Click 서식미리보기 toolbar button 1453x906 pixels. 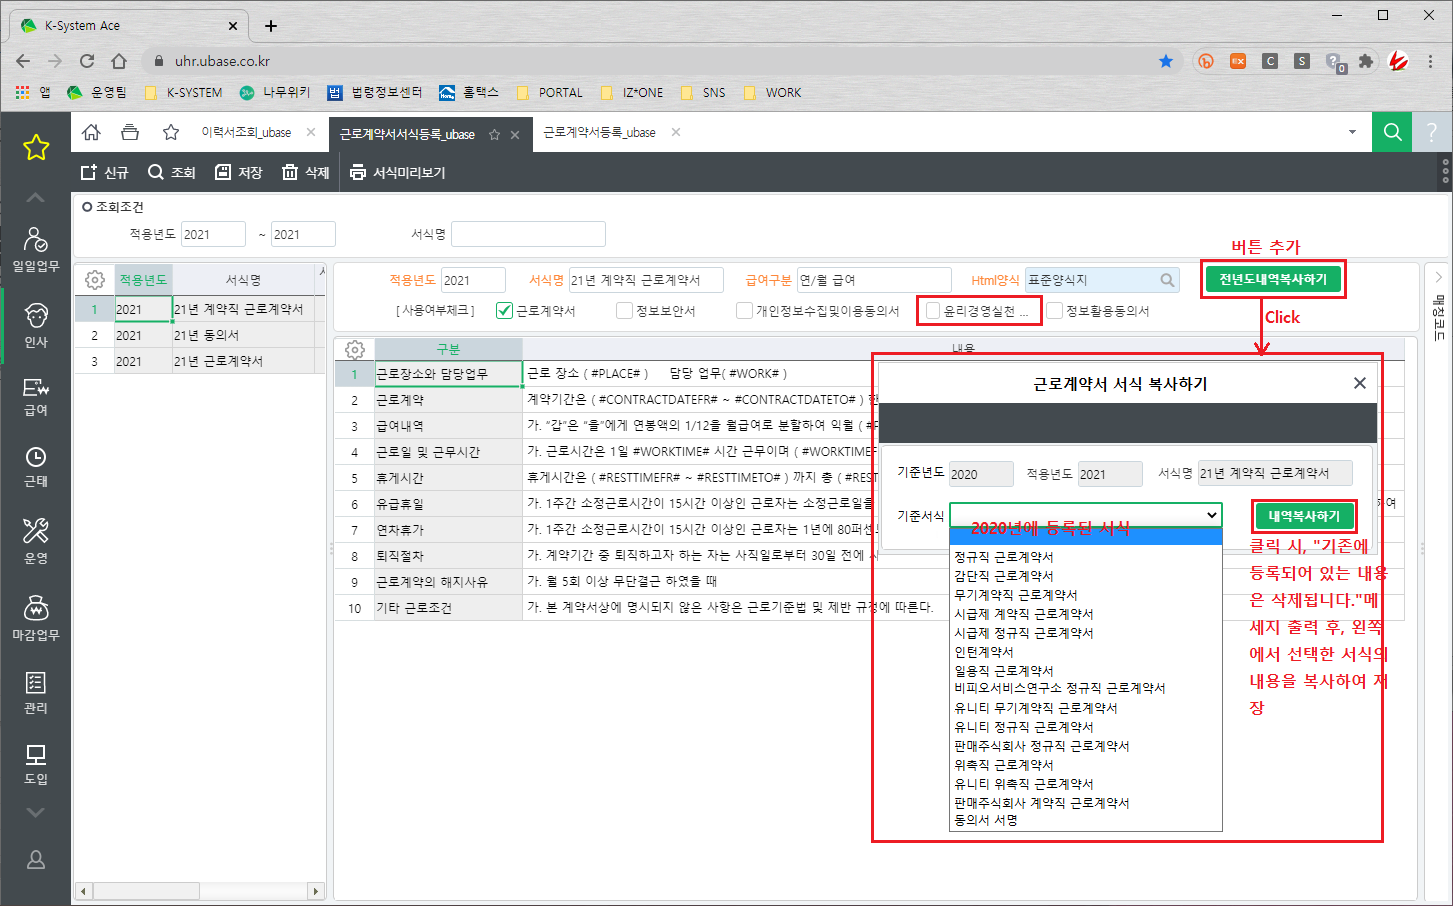(398, 172)
